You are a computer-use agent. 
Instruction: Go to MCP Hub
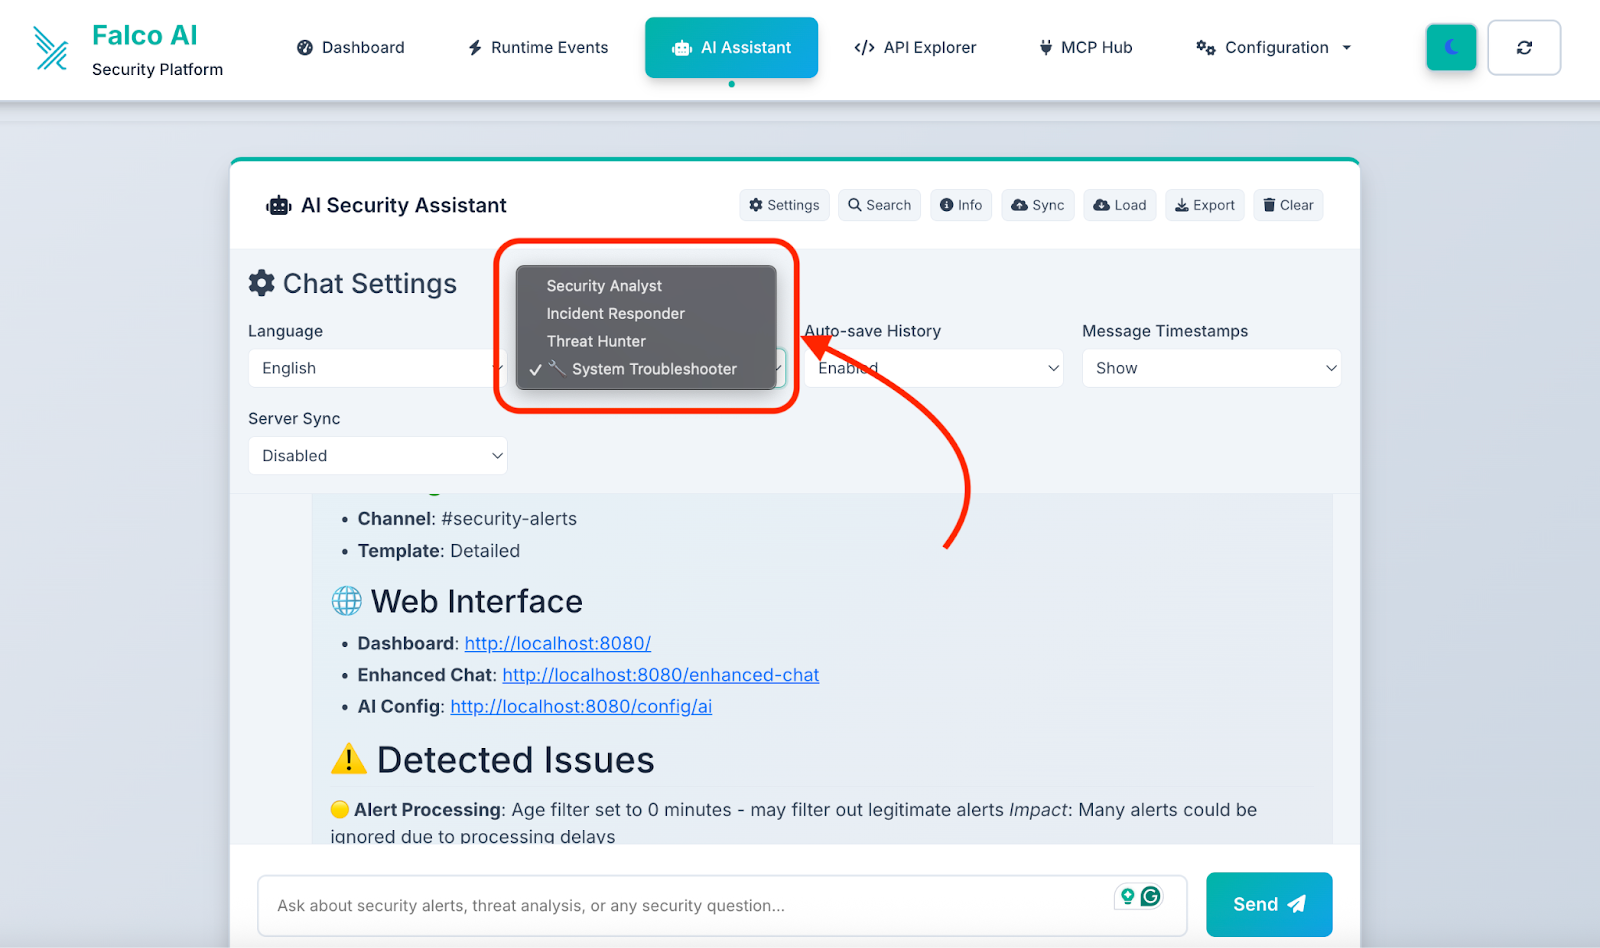[1086, 47]
